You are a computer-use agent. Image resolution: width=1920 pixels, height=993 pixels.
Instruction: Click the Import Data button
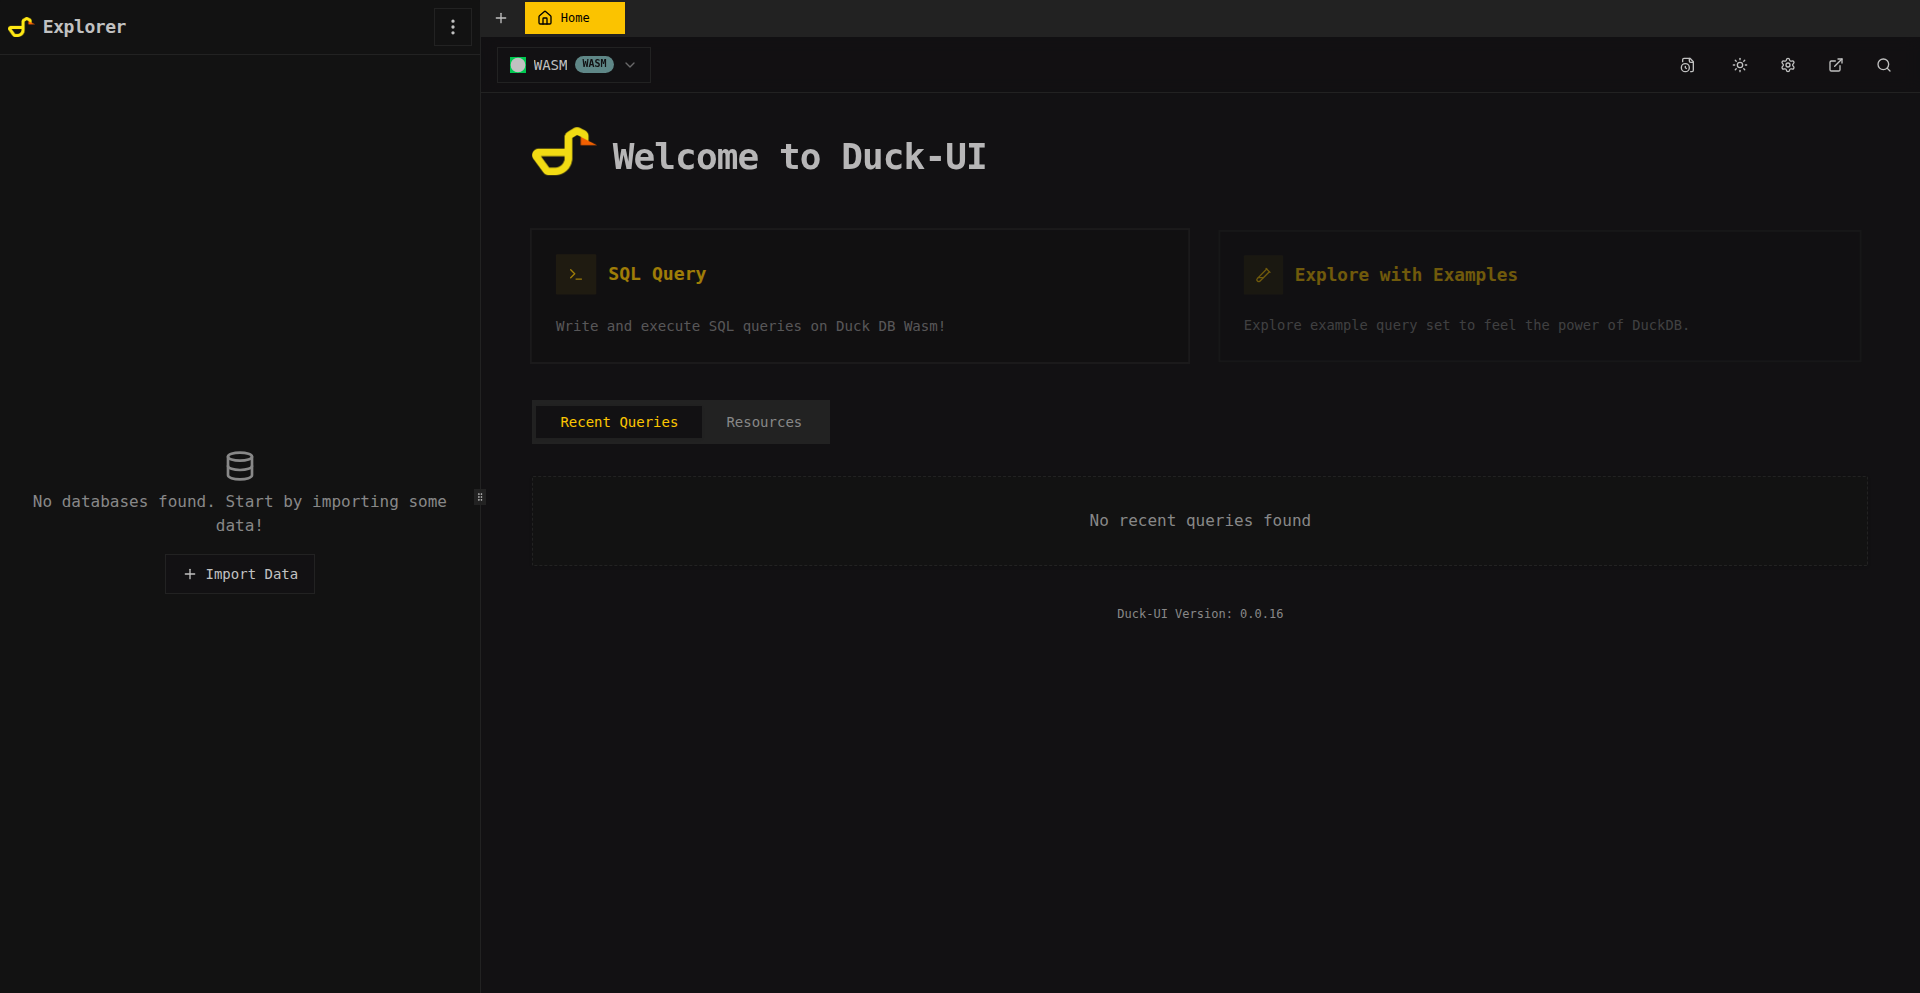[240, 574]
